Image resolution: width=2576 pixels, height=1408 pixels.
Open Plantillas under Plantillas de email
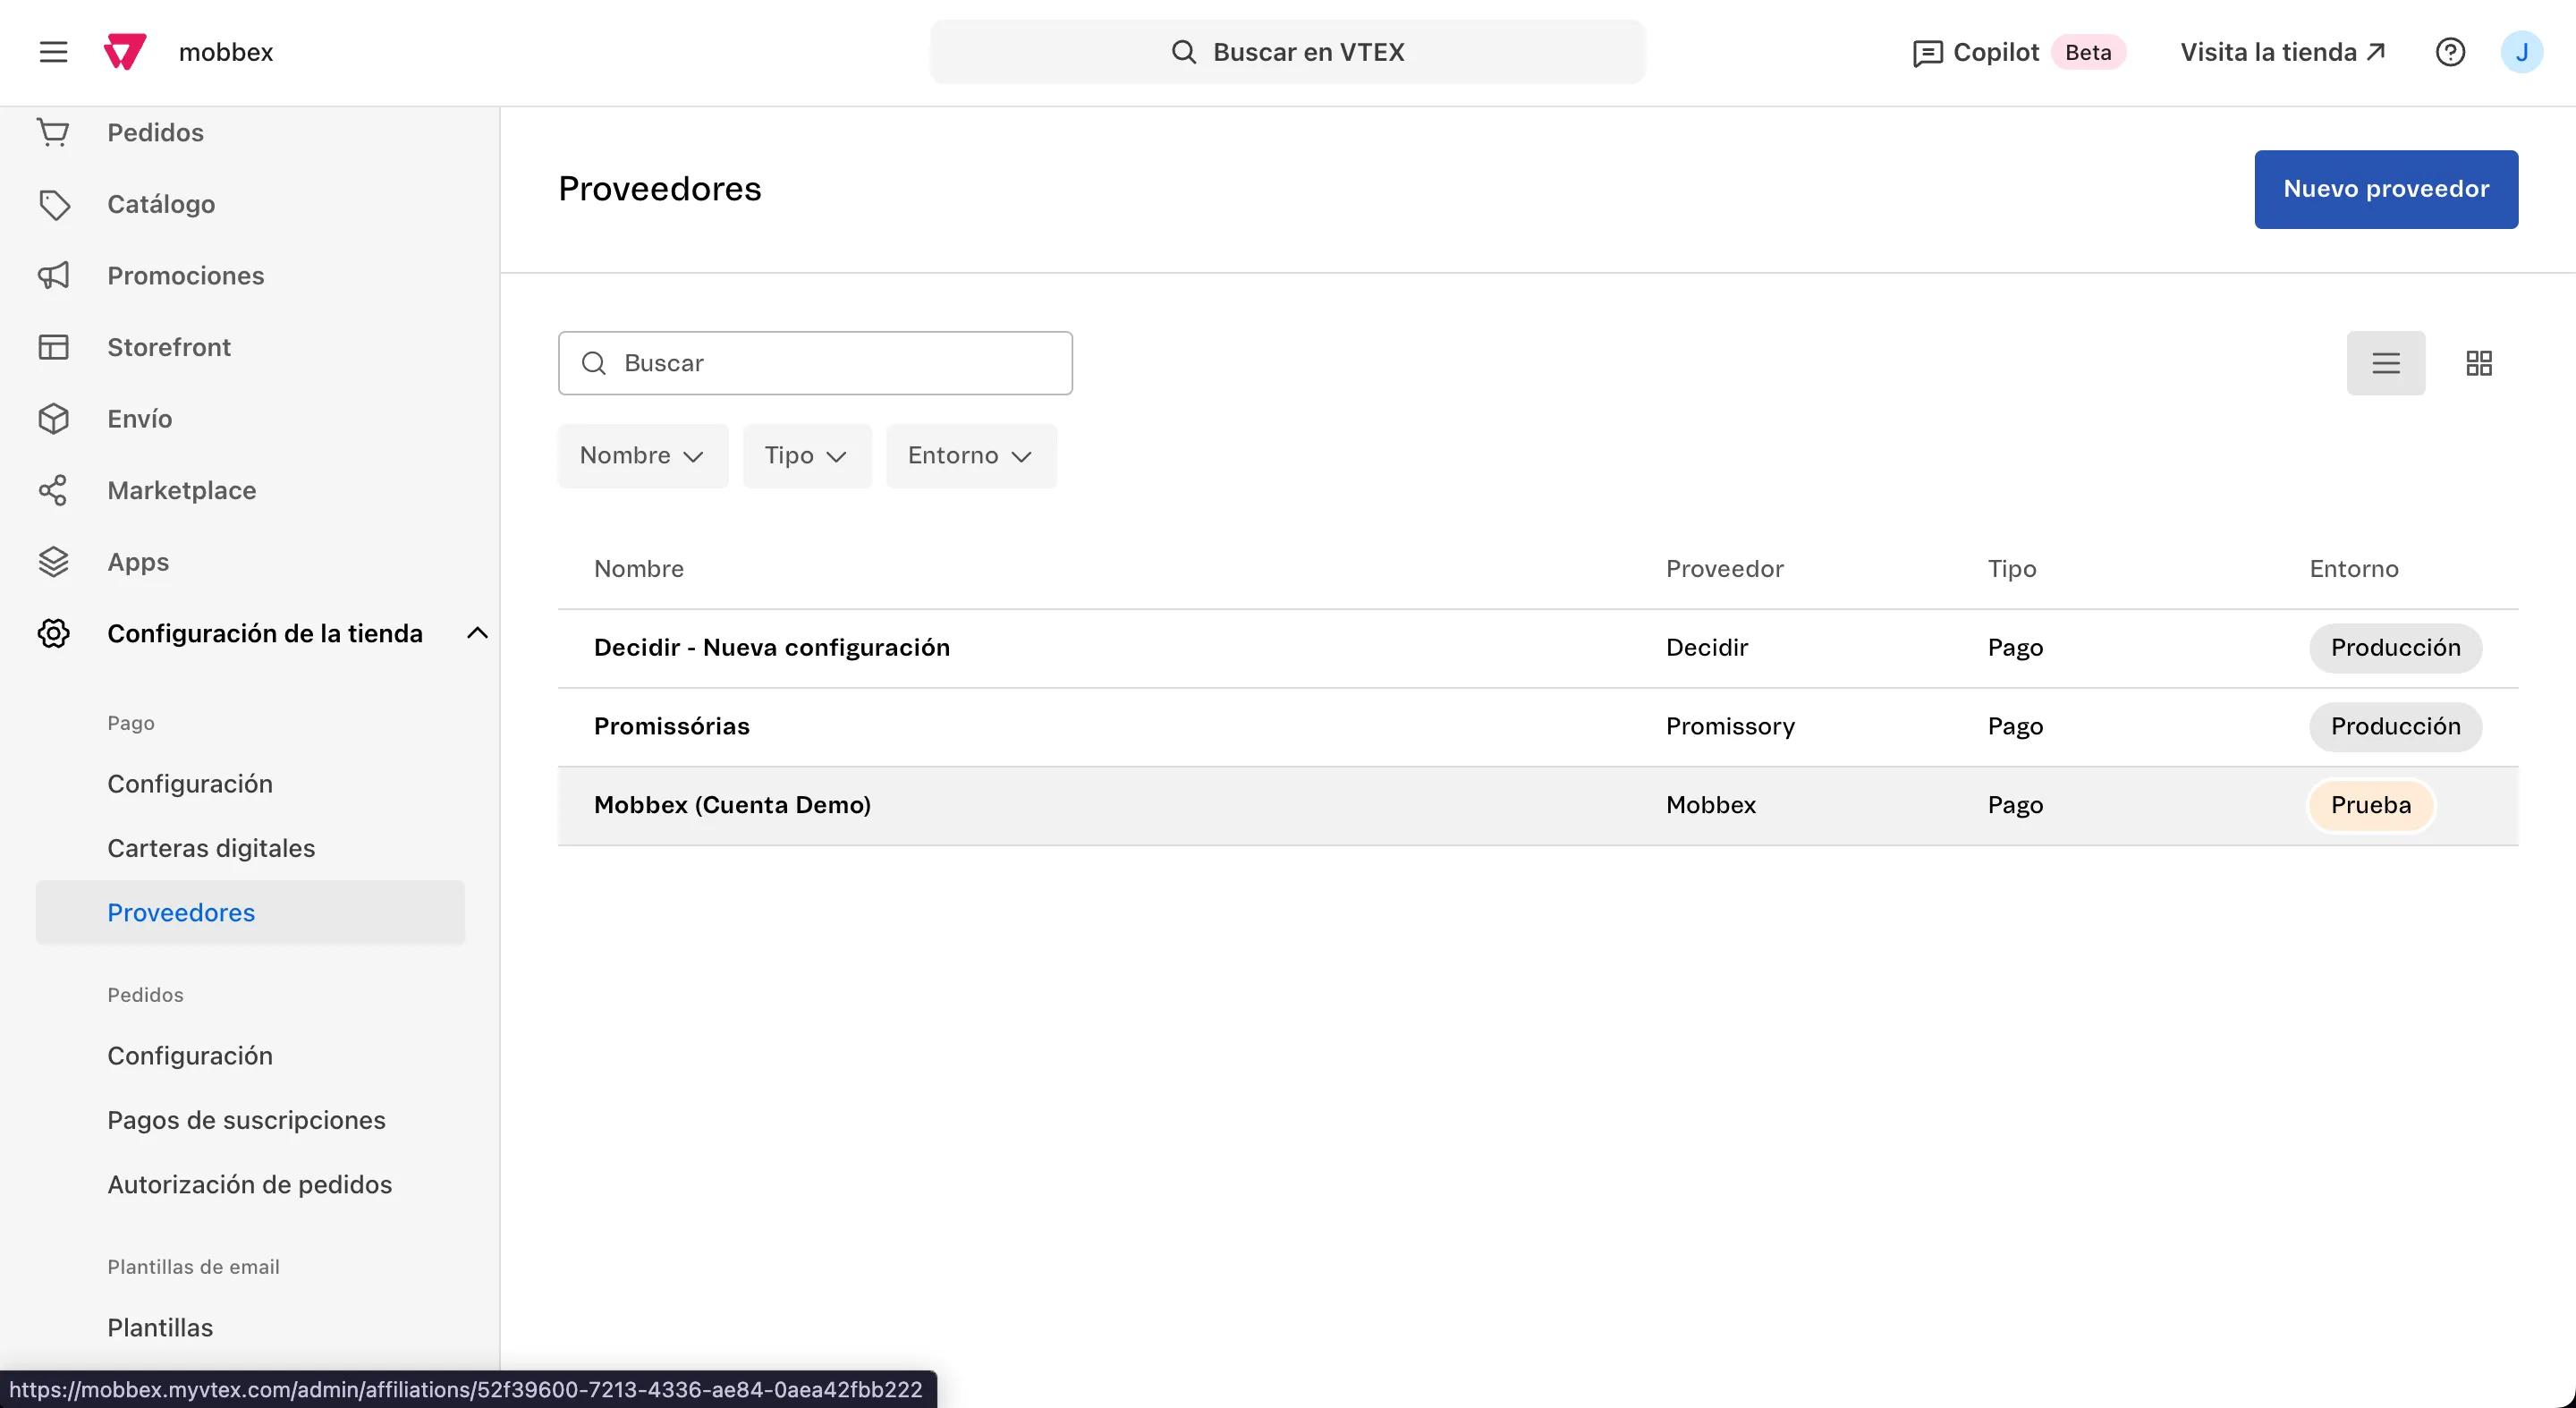160,1328
